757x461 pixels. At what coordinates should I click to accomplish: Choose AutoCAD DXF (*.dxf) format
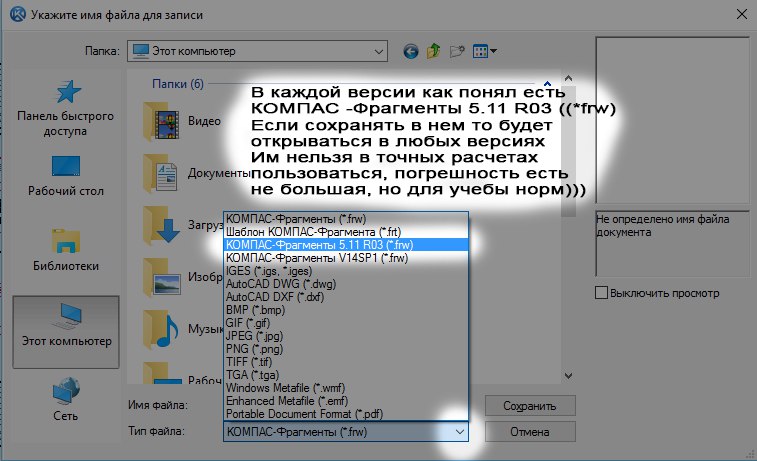[346, 297]
